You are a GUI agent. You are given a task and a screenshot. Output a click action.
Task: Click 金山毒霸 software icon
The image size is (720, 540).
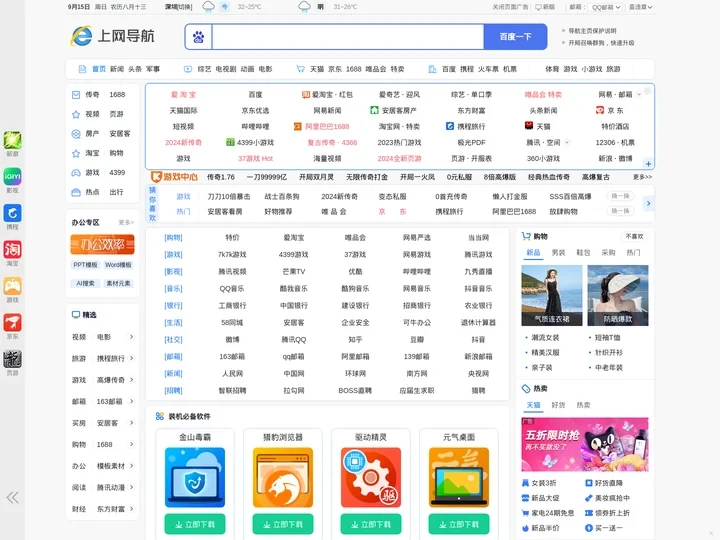(195, 478)
